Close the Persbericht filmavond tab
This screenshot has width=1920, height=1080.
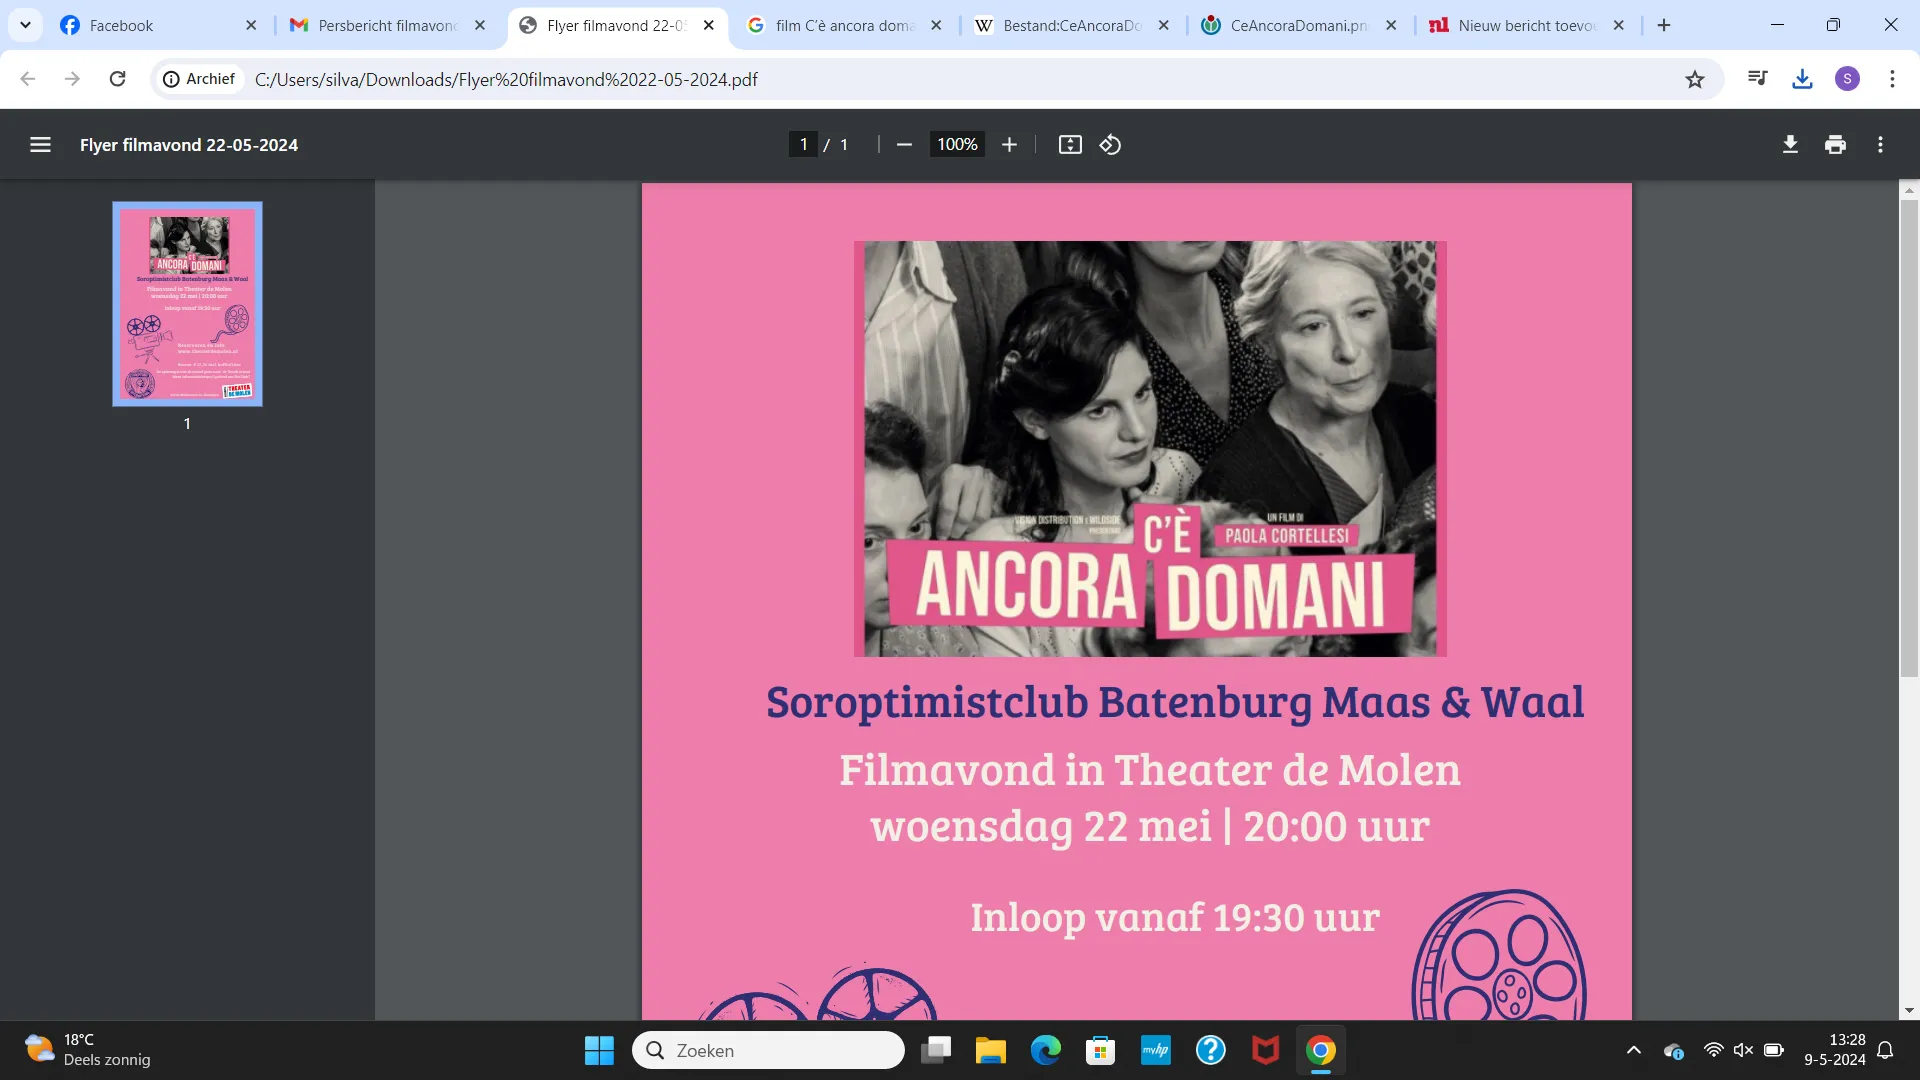(x=480, y=25)
